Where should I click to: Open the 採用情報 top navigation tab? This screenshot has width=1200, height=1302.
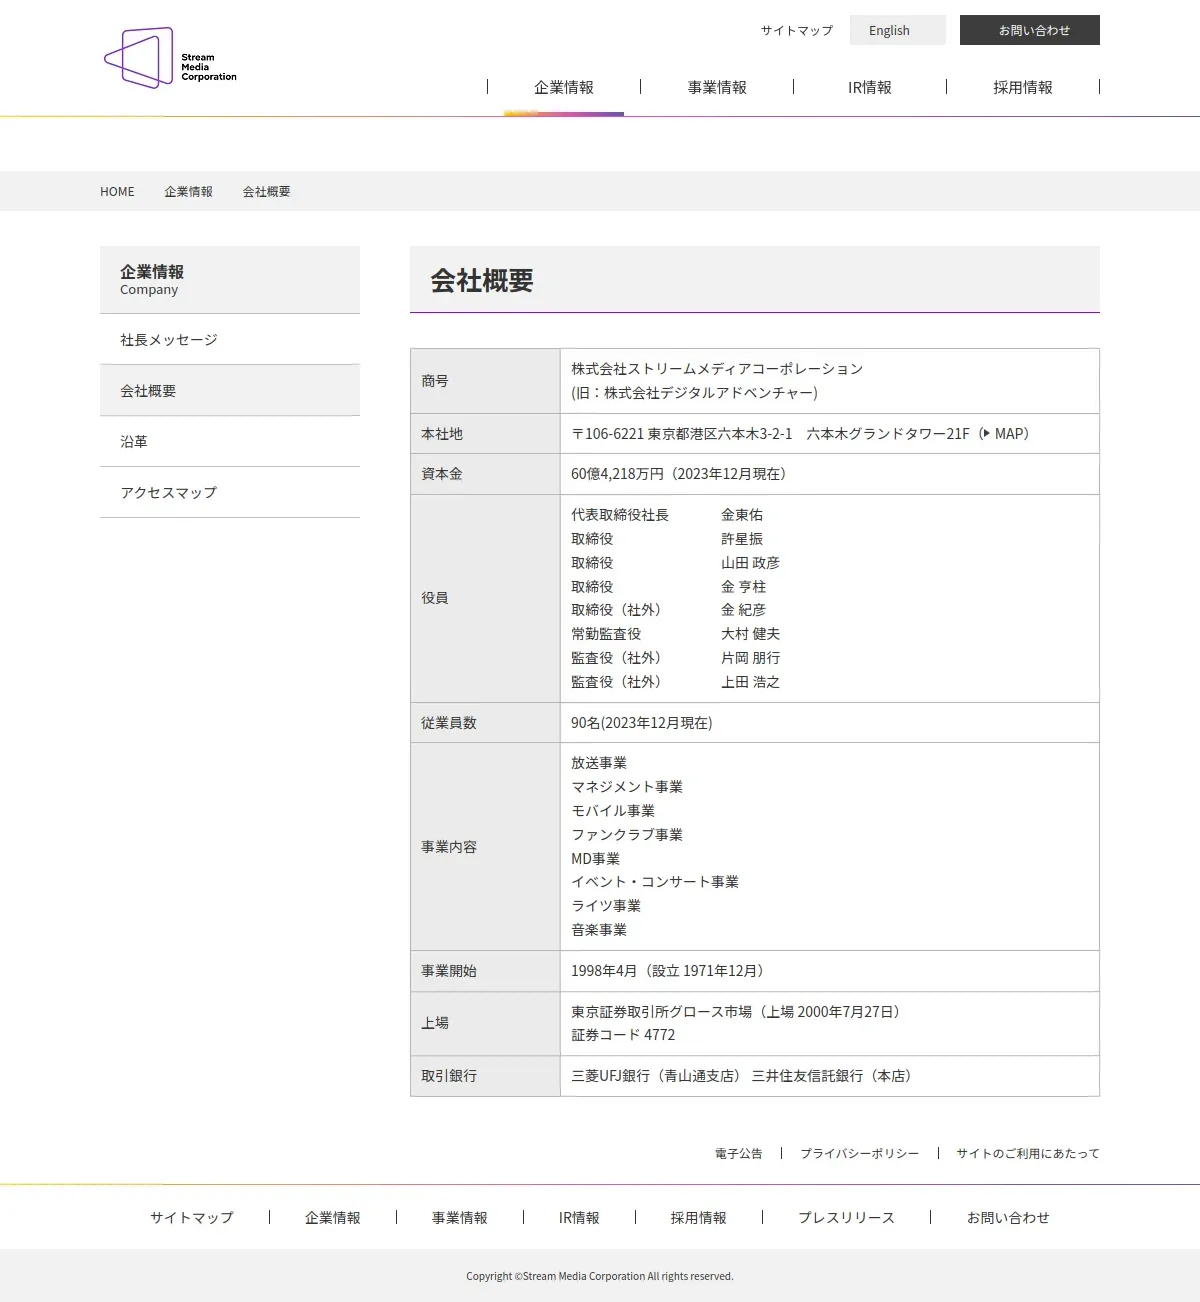click(1023, 87)
